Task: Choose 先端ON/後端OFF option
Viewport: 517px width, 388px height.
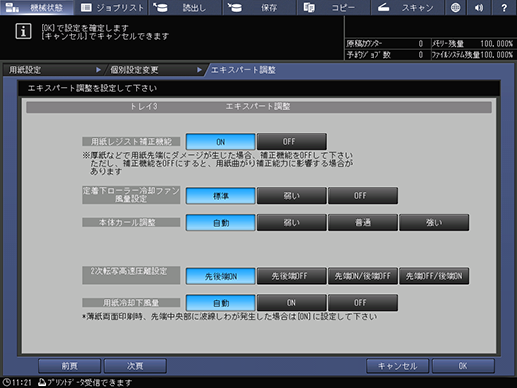Action: 363,276
